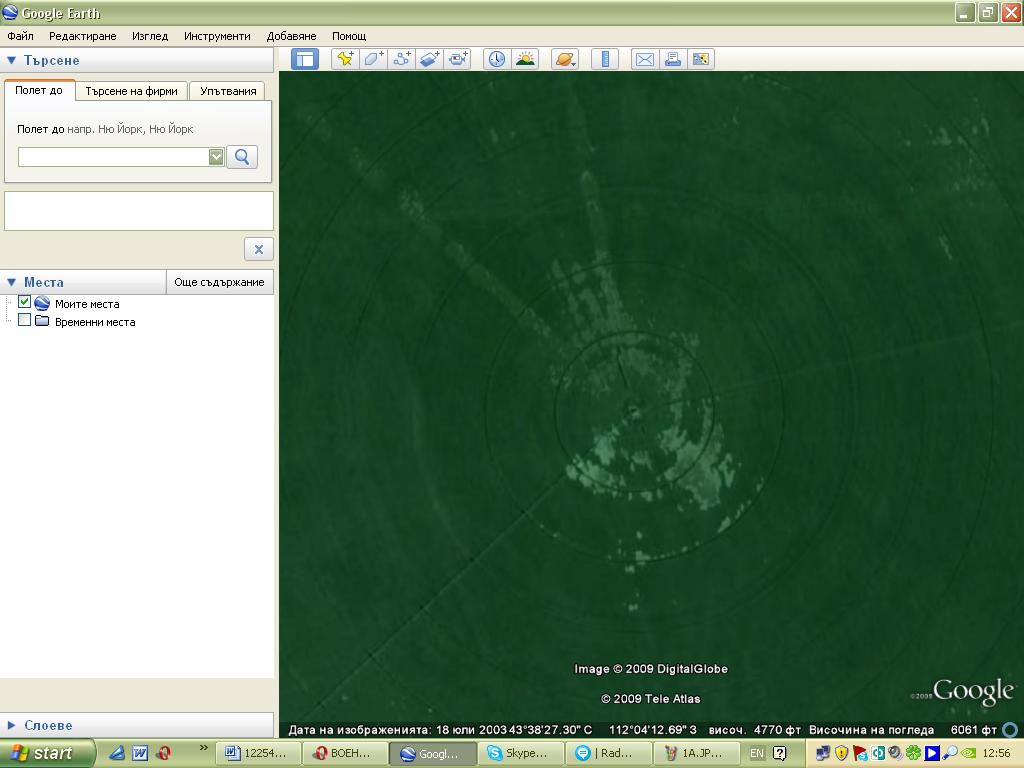The height and width of the screenshot is (768, 1024).
Task: Clear search results with the X button
Action: (x=259, y=249)
